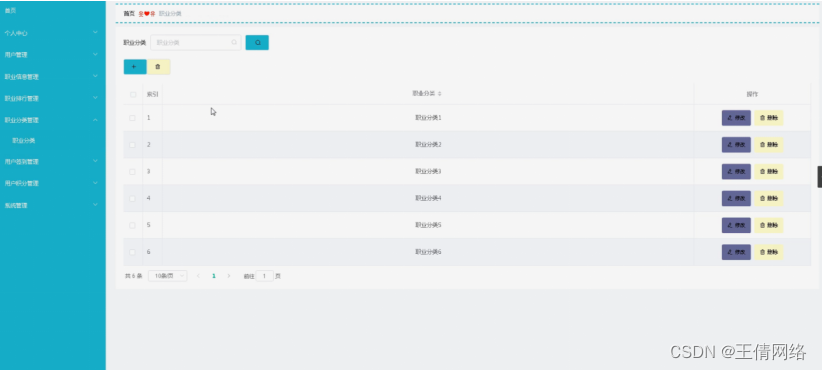Click 删除 delete button for 职业分类2

769,145
